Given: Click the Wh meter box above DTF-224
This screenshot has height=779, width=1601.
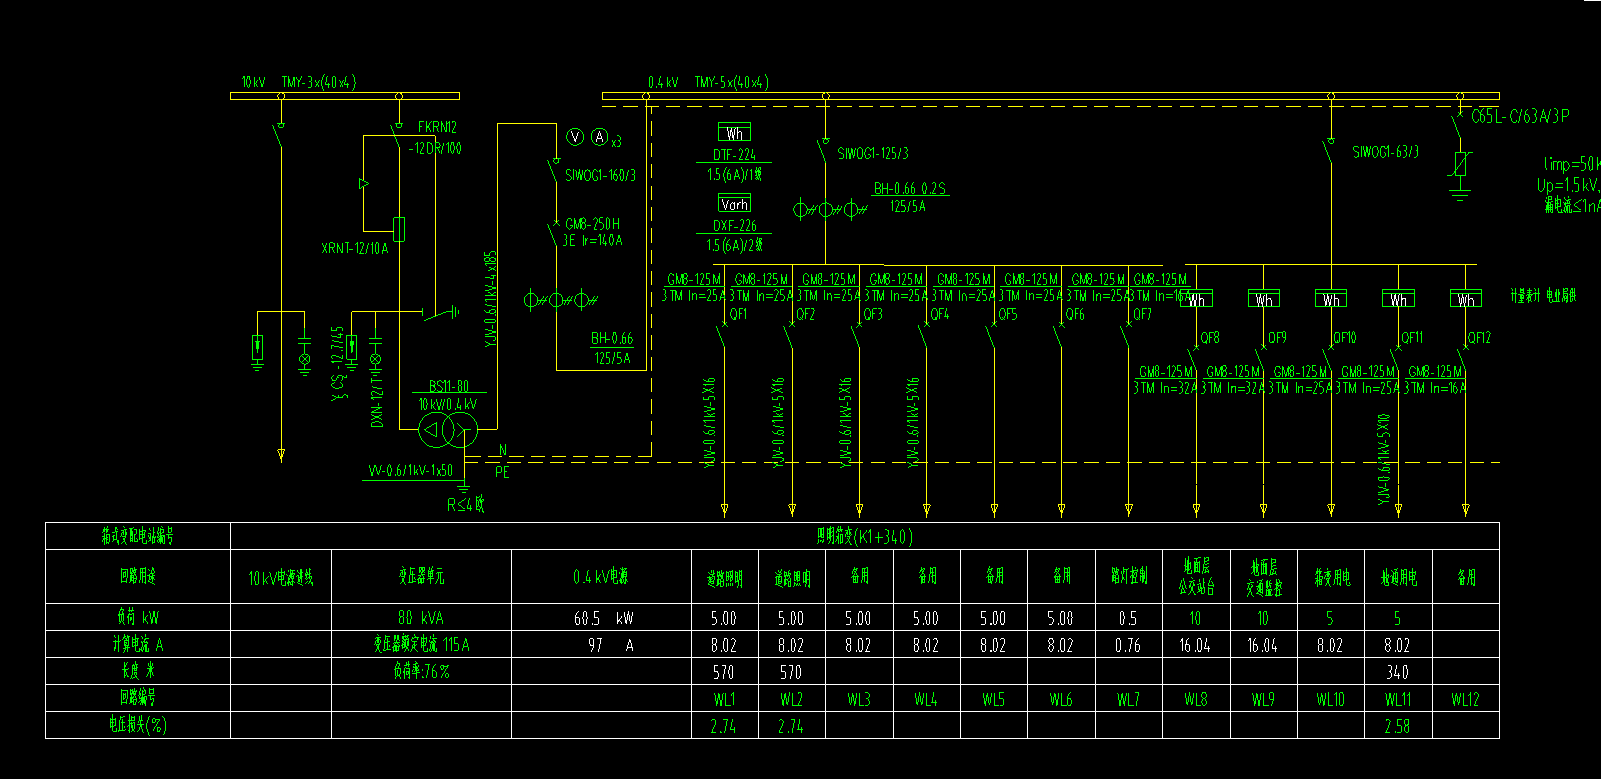Looking at the screenshot, I should tap(734, 133).
